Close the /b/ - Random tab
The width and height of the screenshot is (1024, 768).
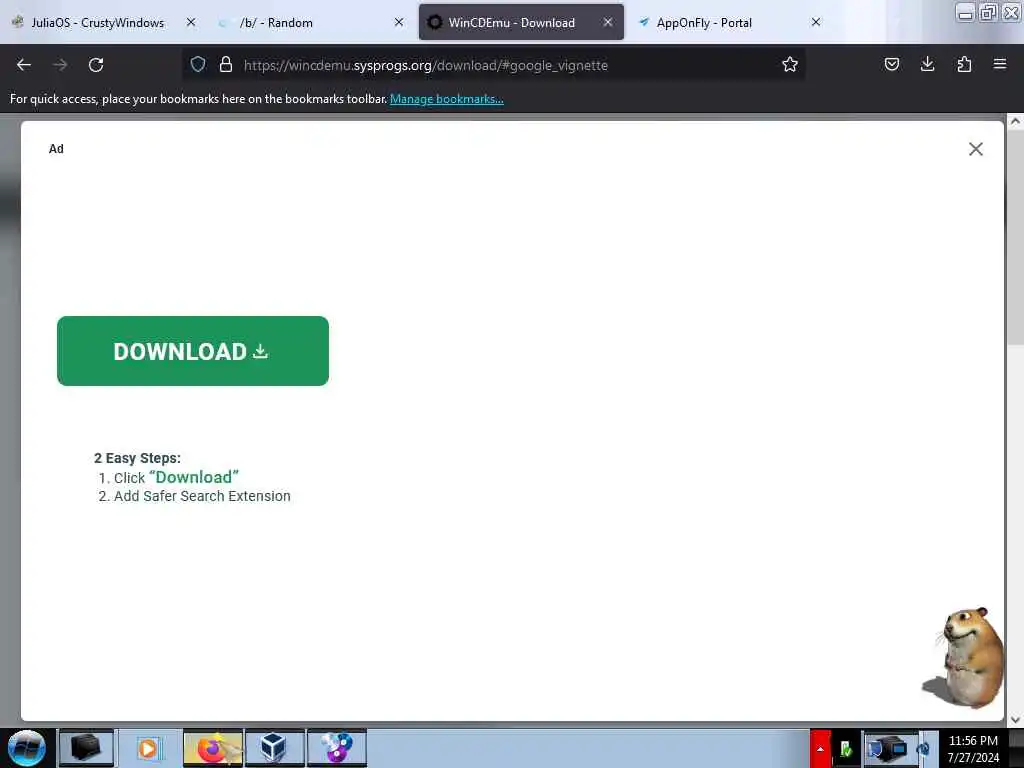click(399, 22)
